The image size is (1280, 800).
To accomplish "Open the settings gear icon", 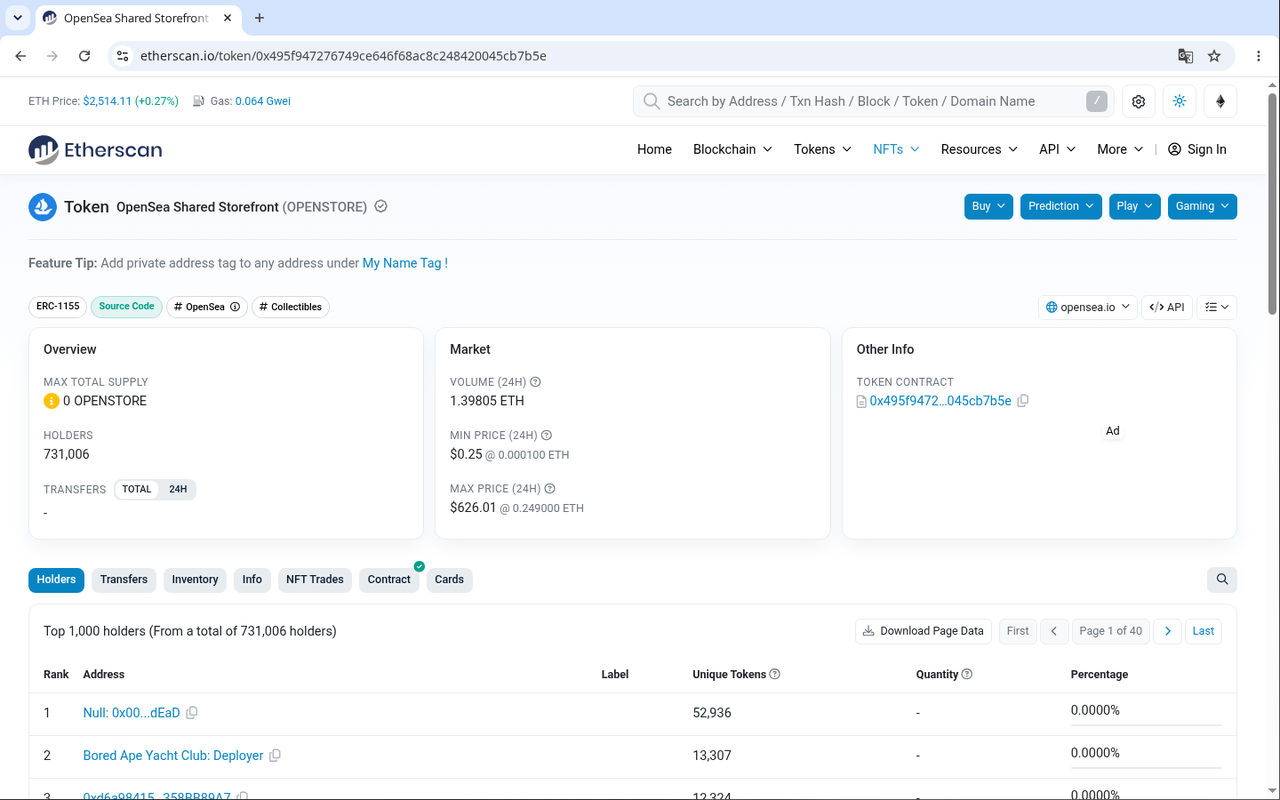I will point(1138,101).
